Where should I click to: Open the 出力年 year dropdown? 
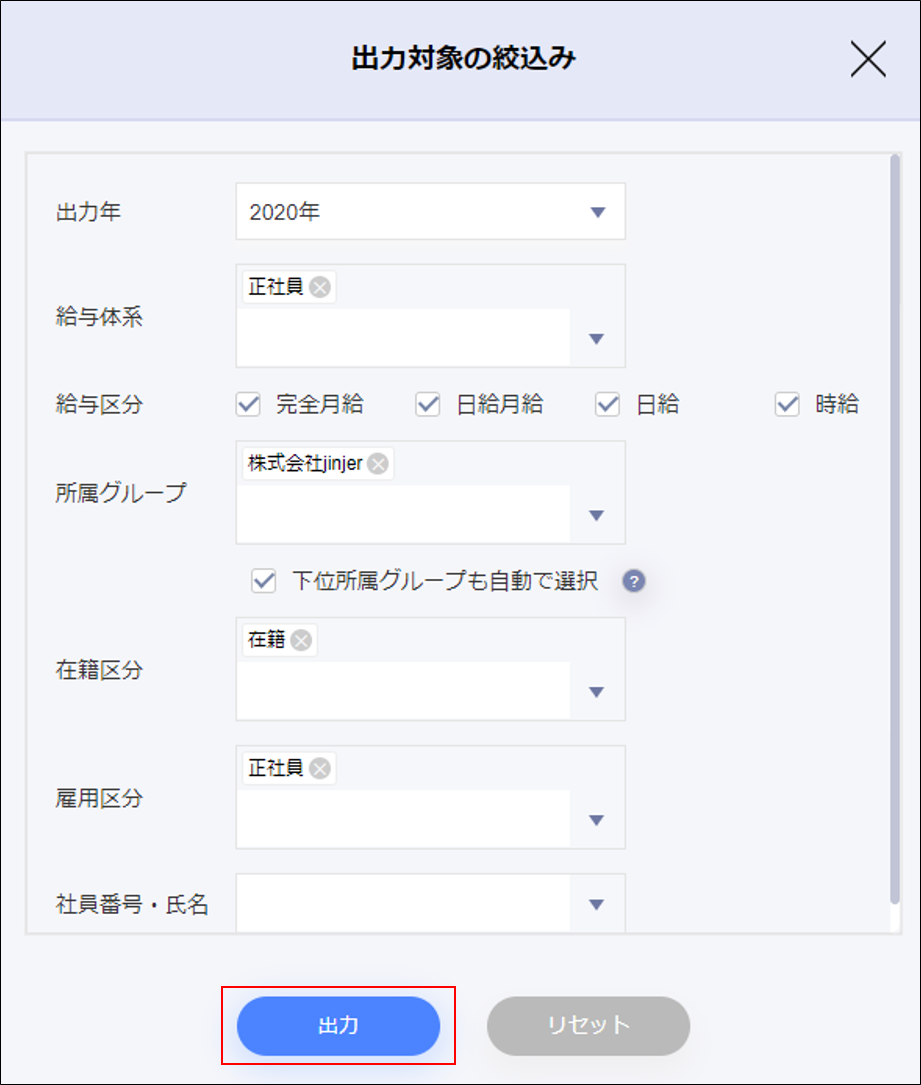pos(597,212)
